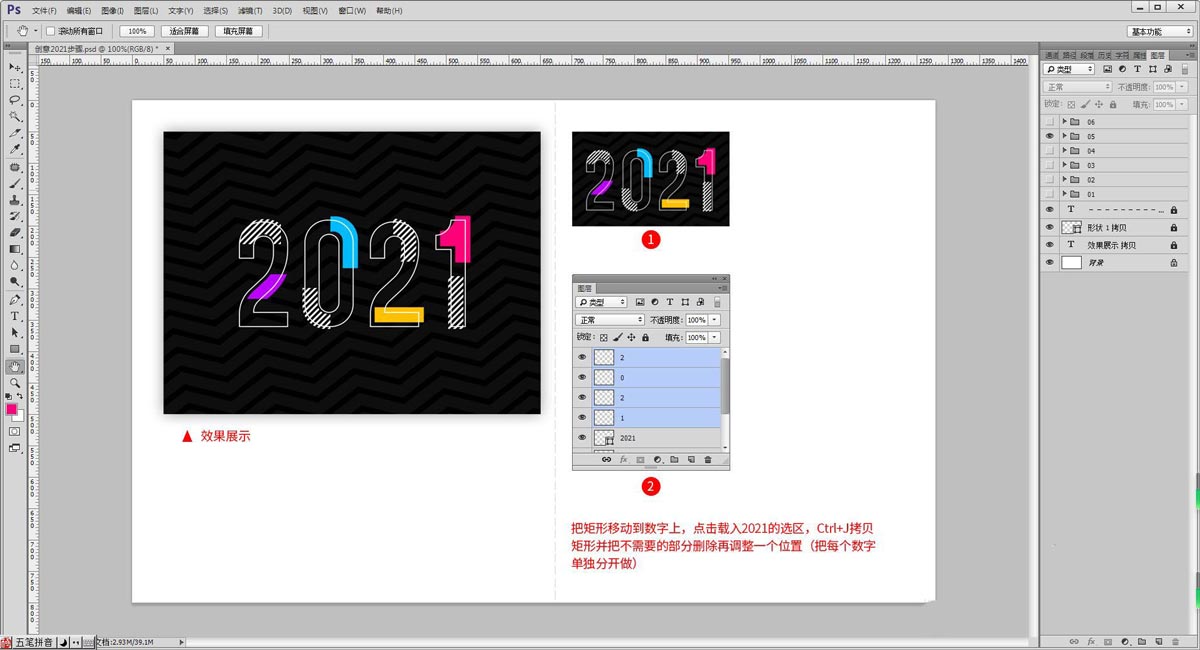Select the Blur tool
1200x650 pixels.
click(x=15, y=266)
